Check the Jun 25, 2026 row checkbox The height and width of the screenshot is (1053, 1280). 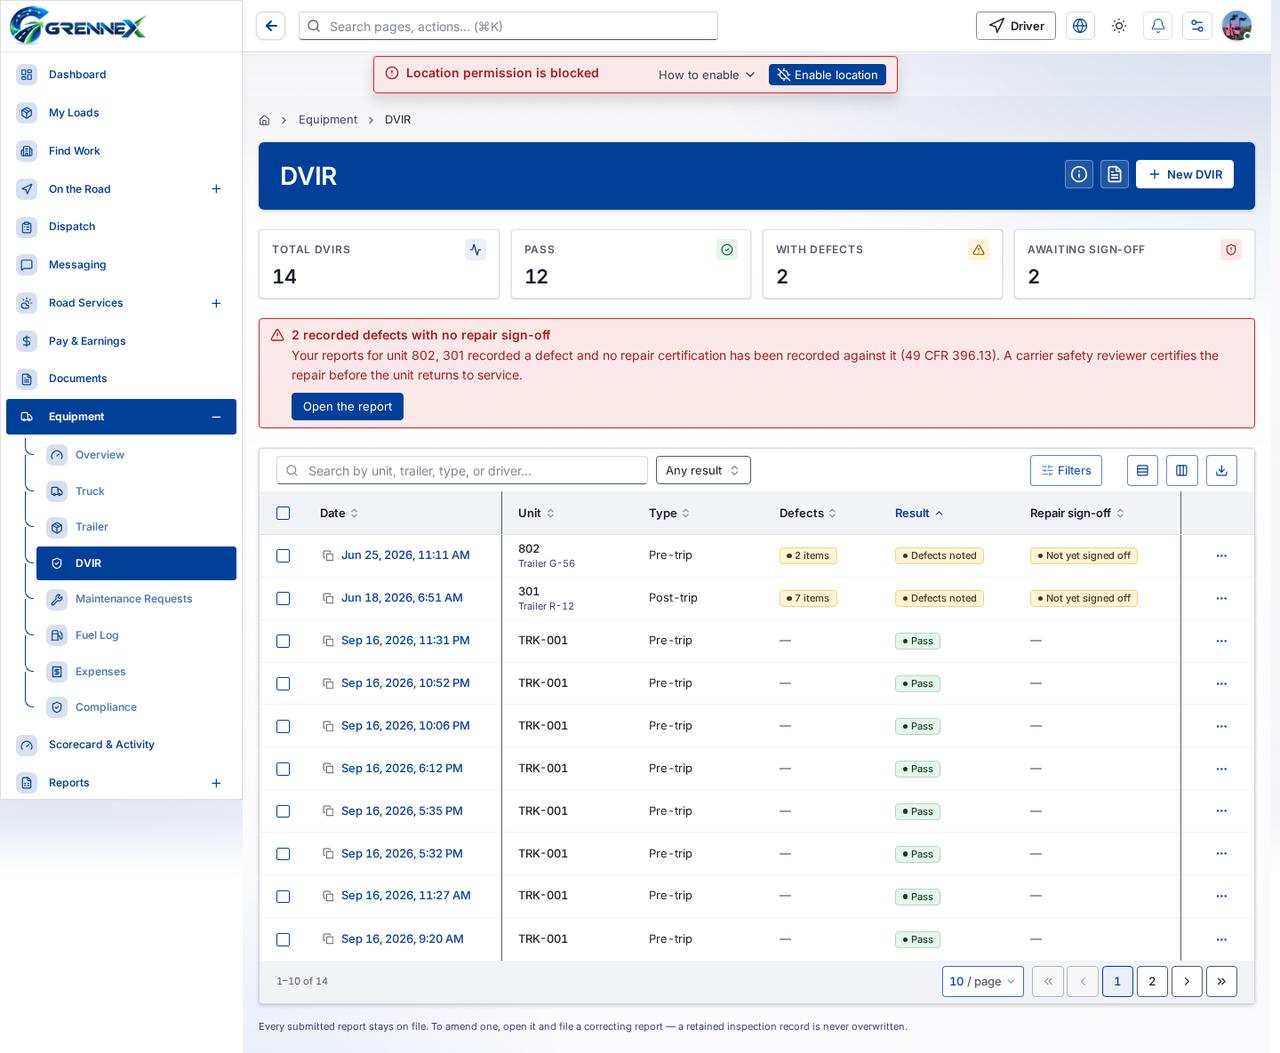click(283, 556)
